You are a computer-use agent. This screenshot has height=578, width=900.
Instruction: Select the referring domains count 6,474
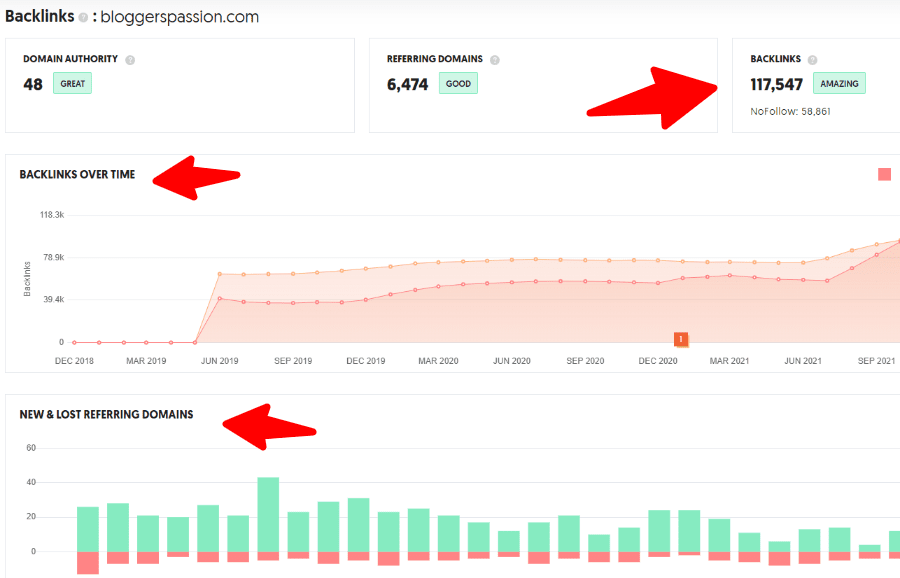(x=408, y=84)
